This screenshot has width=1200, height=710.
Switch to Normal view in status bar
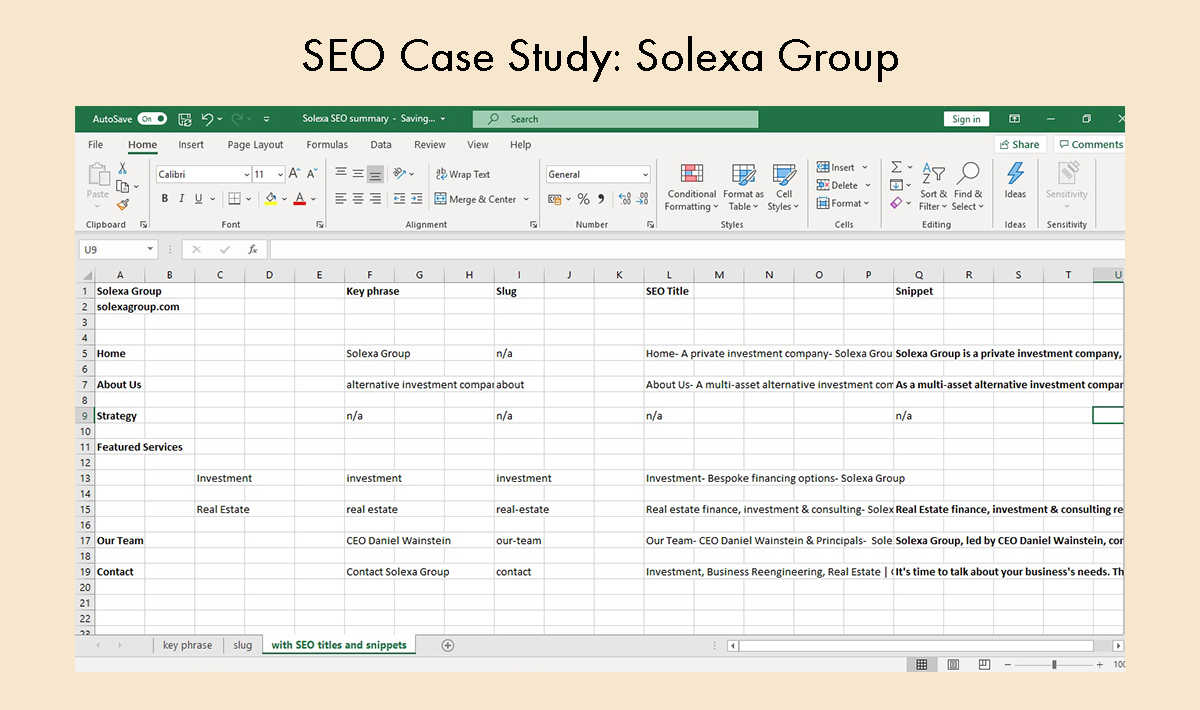922,664
